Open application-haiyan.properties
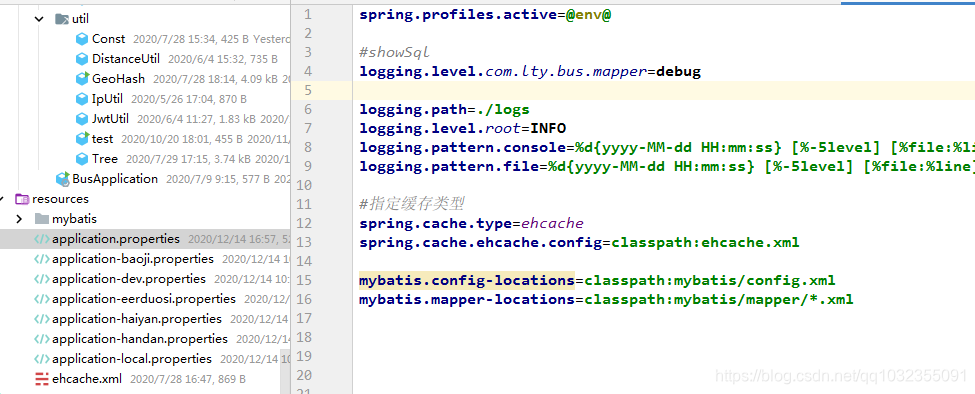Image resolution: width=975 pixels, height=394 pixels. pos(137,319)
